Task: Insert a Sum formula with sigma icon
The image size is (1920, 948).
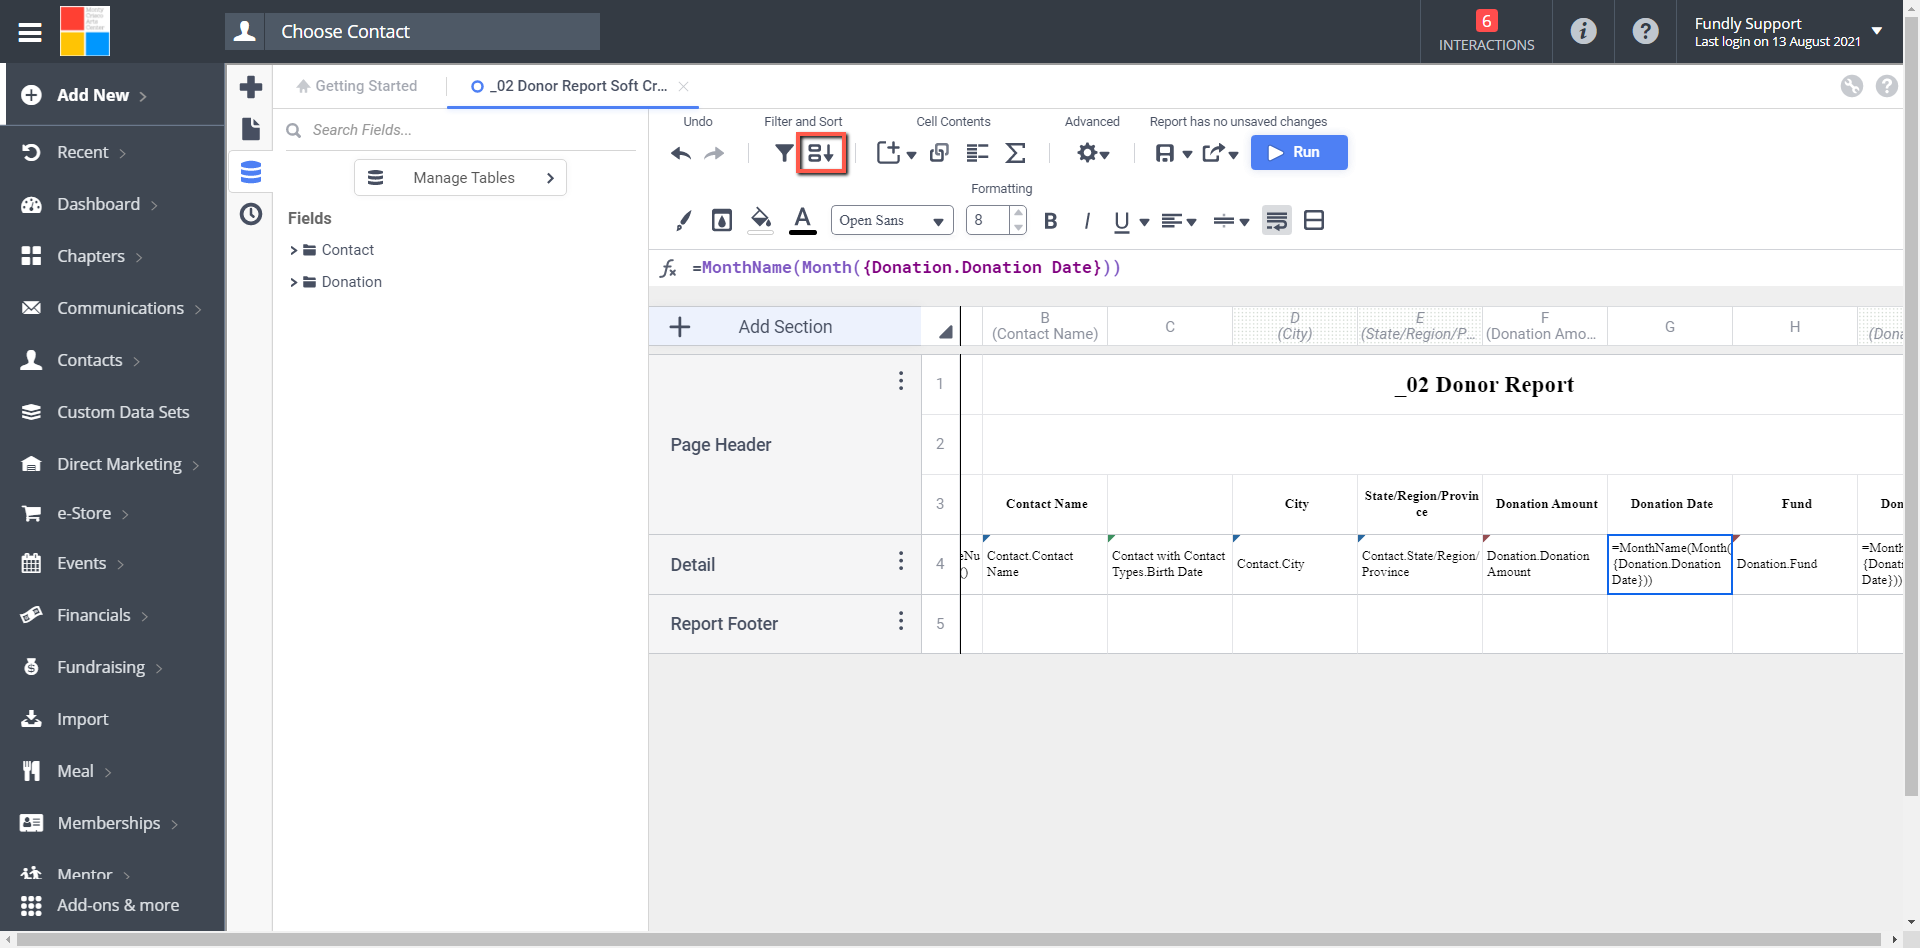Action: point(1015,153)
